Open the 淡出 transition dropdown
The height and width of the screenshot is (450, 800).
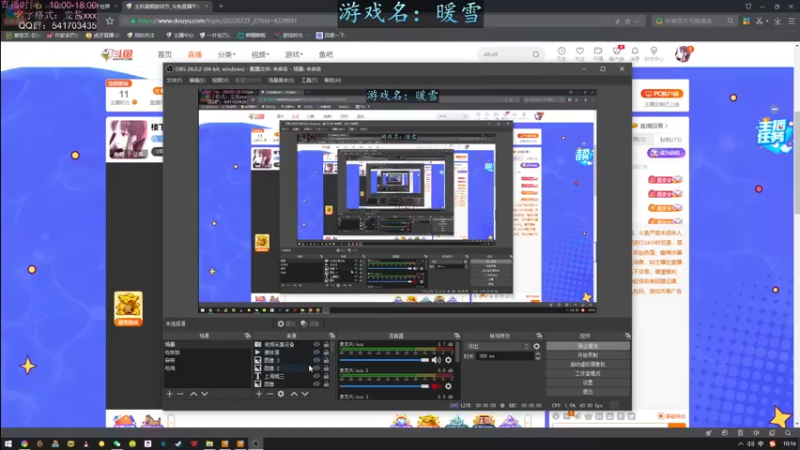pyautogui.click(x=497, y=346)
